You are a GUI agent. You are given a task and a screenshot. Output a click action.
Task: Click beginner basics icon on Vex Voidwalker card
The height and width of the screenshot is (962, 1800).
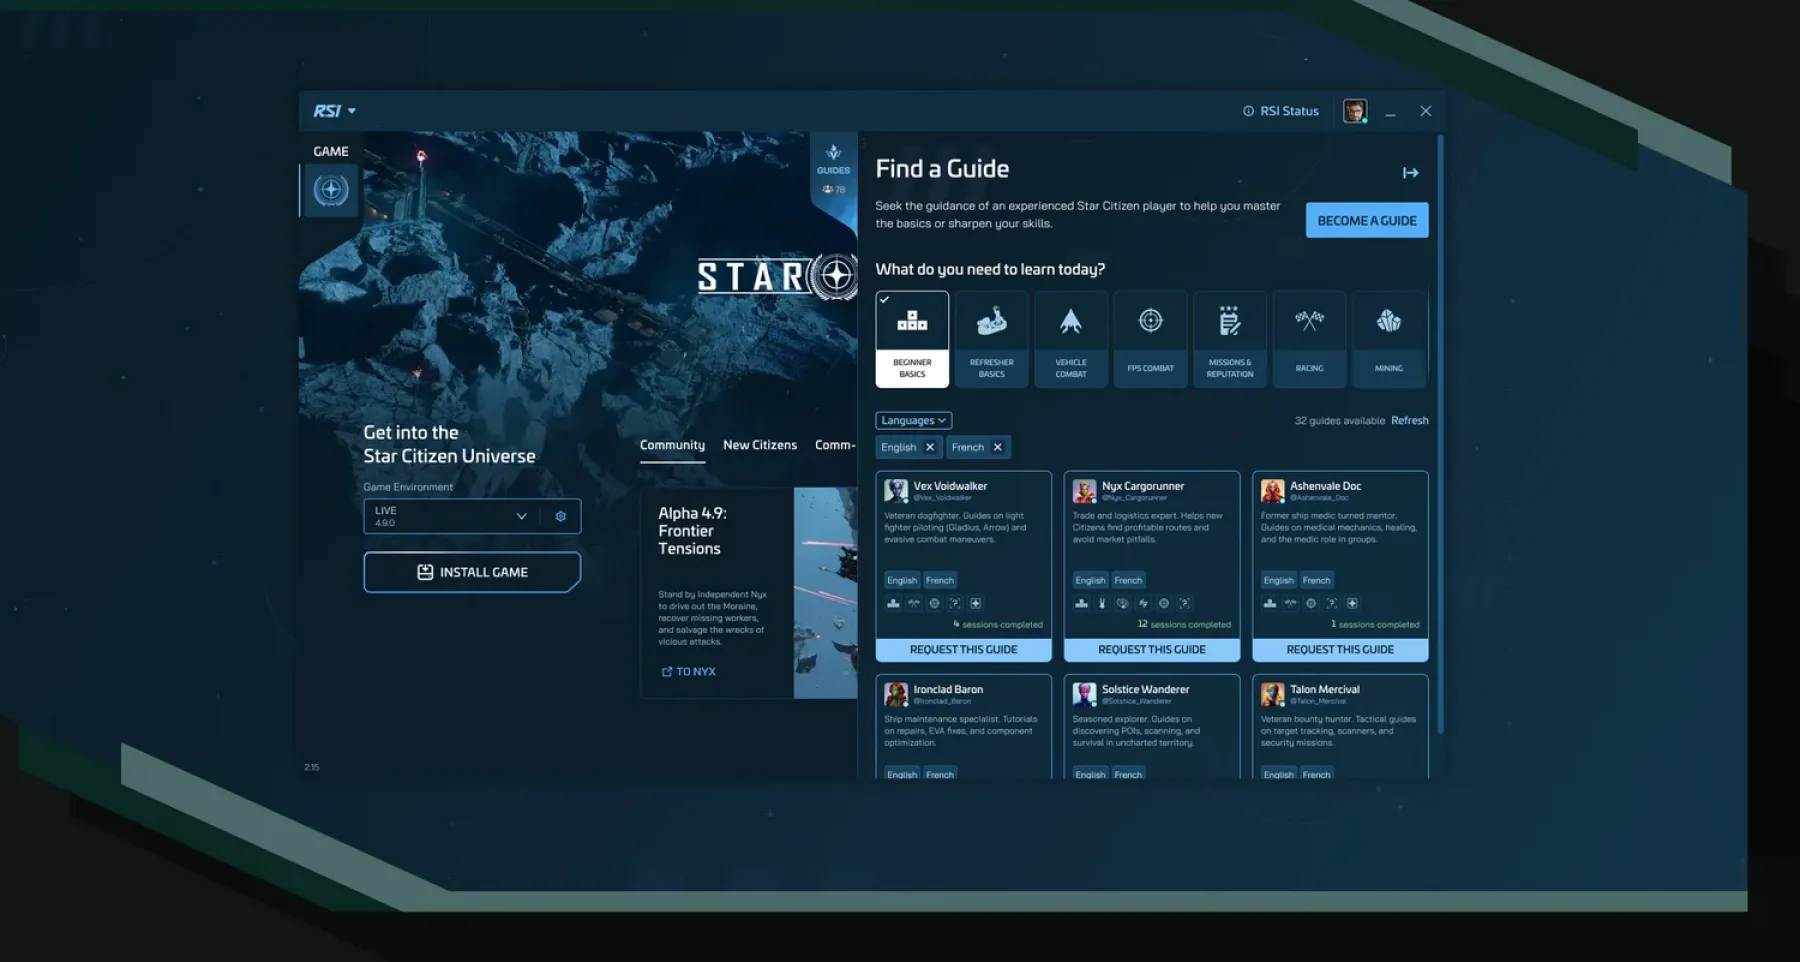coord(893,603)
